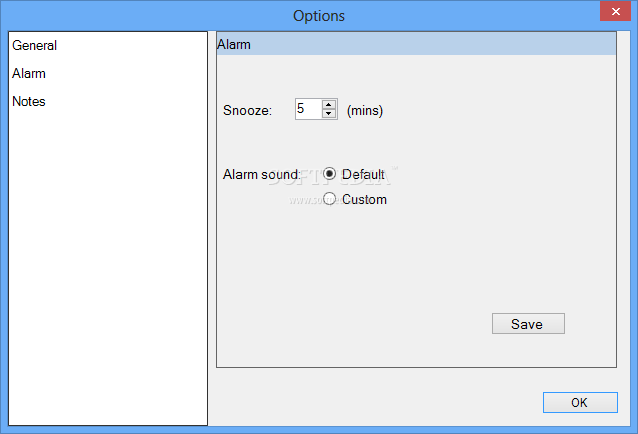This screenshot has height=434, width=638.
Task: Open the General options category
Action: tap(35, 45)
